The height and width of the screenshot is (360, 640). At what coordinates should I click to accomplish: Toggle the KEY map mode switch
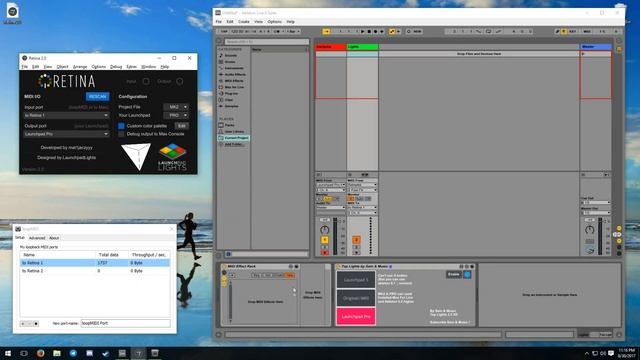pos(572,31)
